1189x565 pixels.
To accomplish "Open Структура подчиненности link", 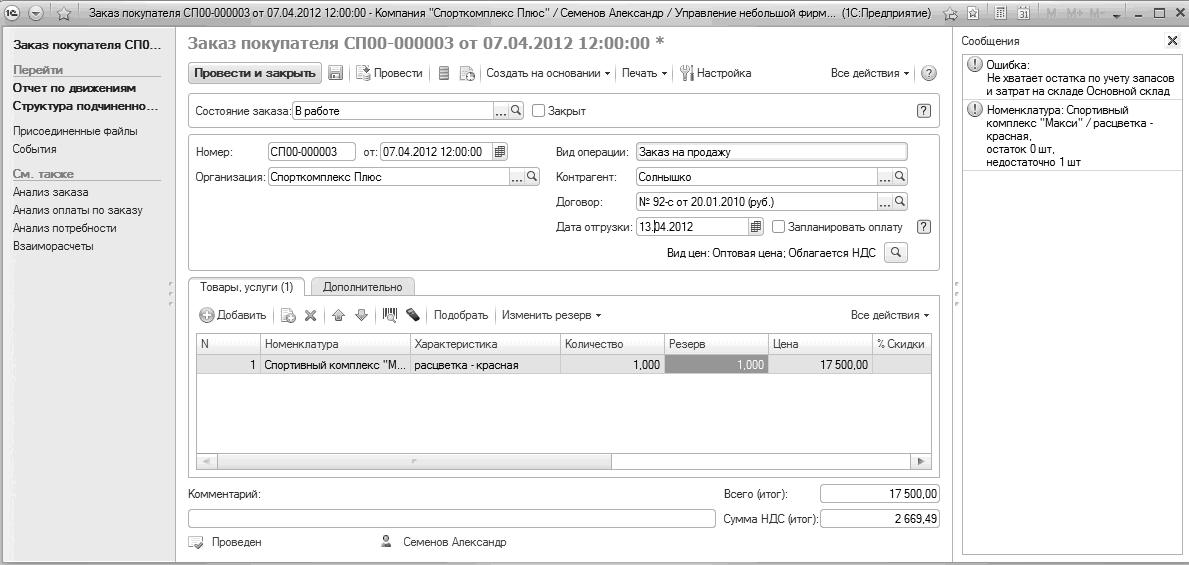I will pyautogui.click(x=87, y=105).
